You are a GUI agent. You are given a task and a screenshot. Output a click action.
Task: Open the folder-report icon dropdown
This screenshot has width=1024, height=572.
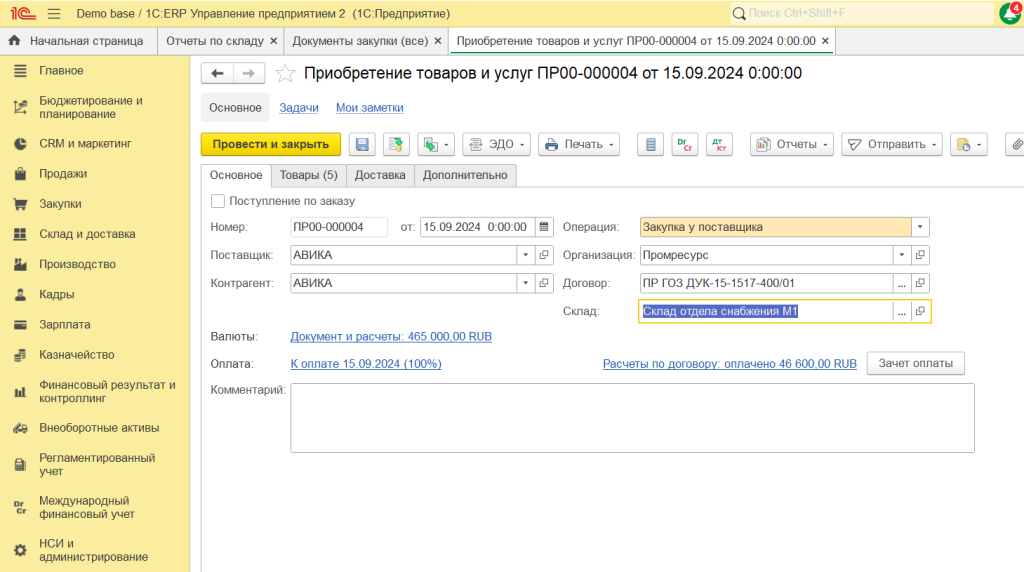click(969, 144)
